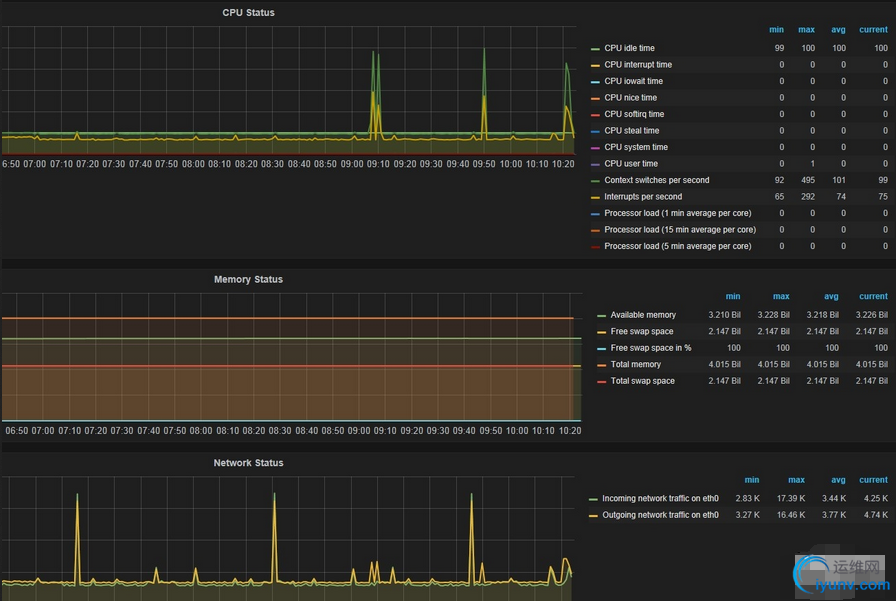Image resolution: width=896 pixels, height=601 pixels.
Task: Click Interrupts per second max value 292
Action: point(808,197)
